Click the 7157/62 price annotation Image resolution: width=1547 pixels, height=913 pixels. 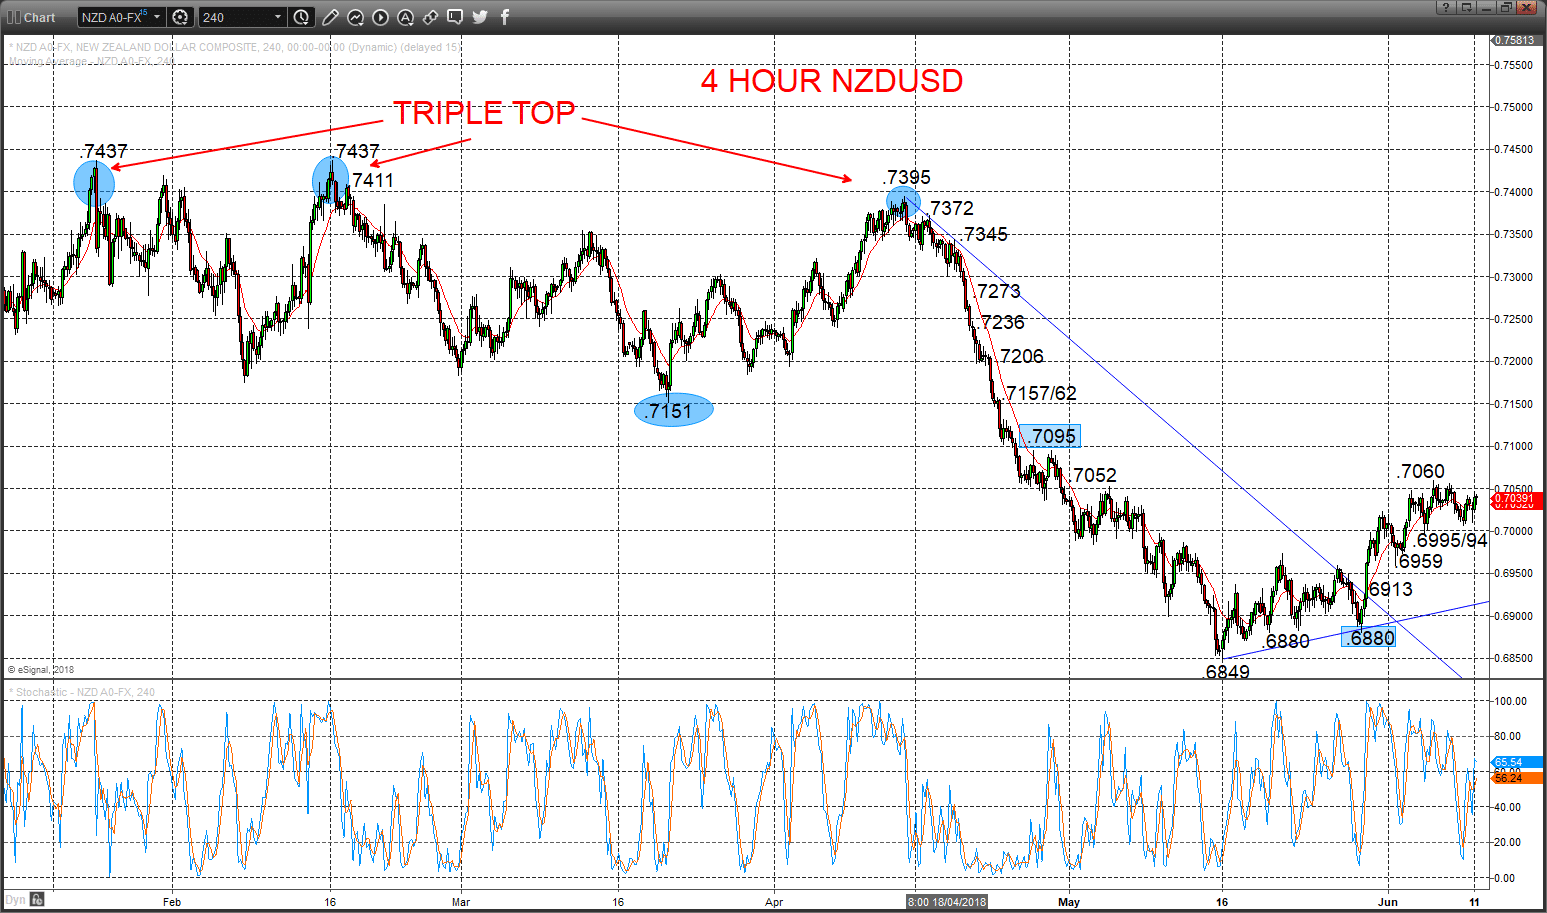point(1042,393)
